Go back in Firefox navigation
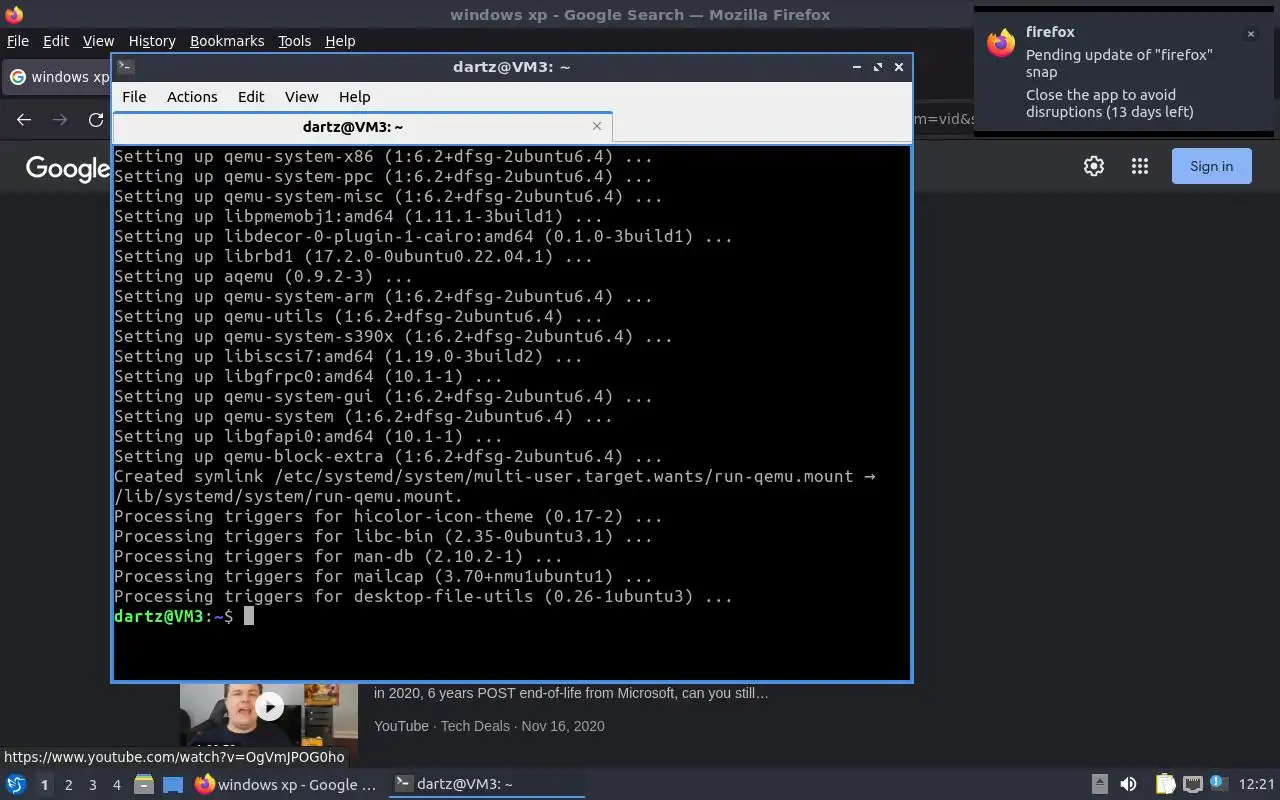This screenshot has height=800, width=1280. [x=24, y=119]
